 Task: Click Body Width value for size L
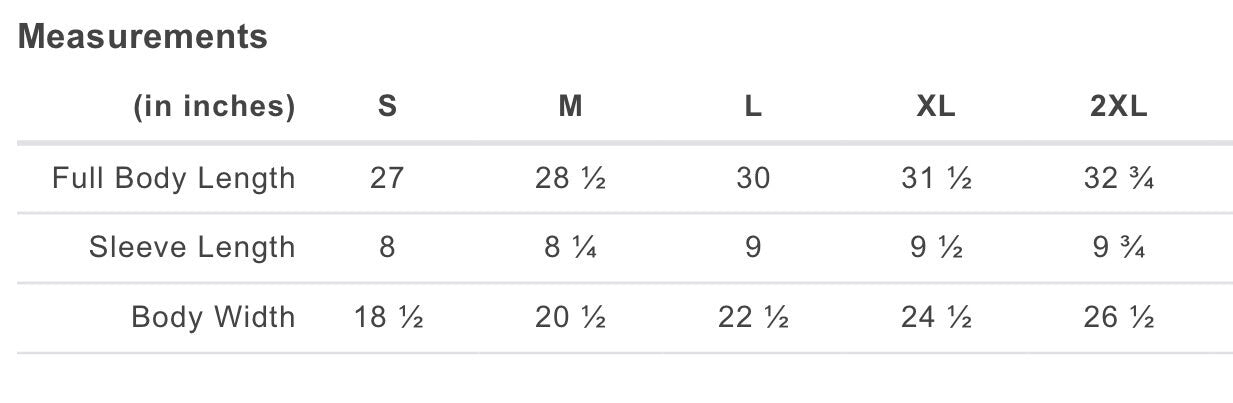(x=753, y=317)
